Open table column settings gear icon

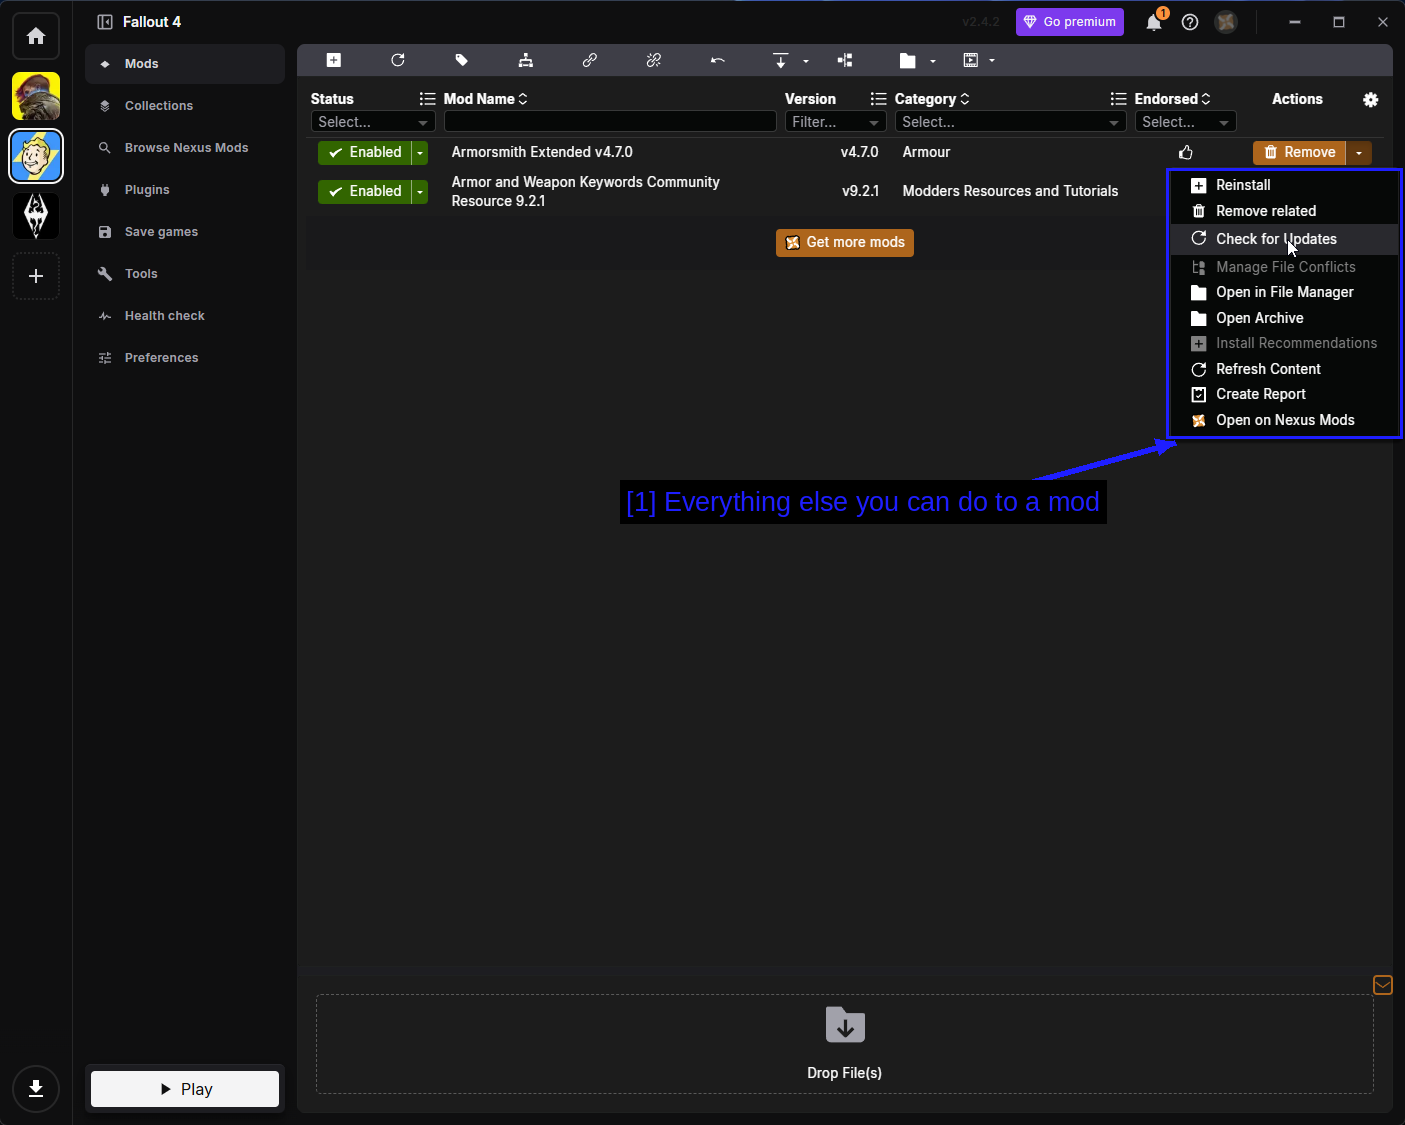tap(1371, 99)
